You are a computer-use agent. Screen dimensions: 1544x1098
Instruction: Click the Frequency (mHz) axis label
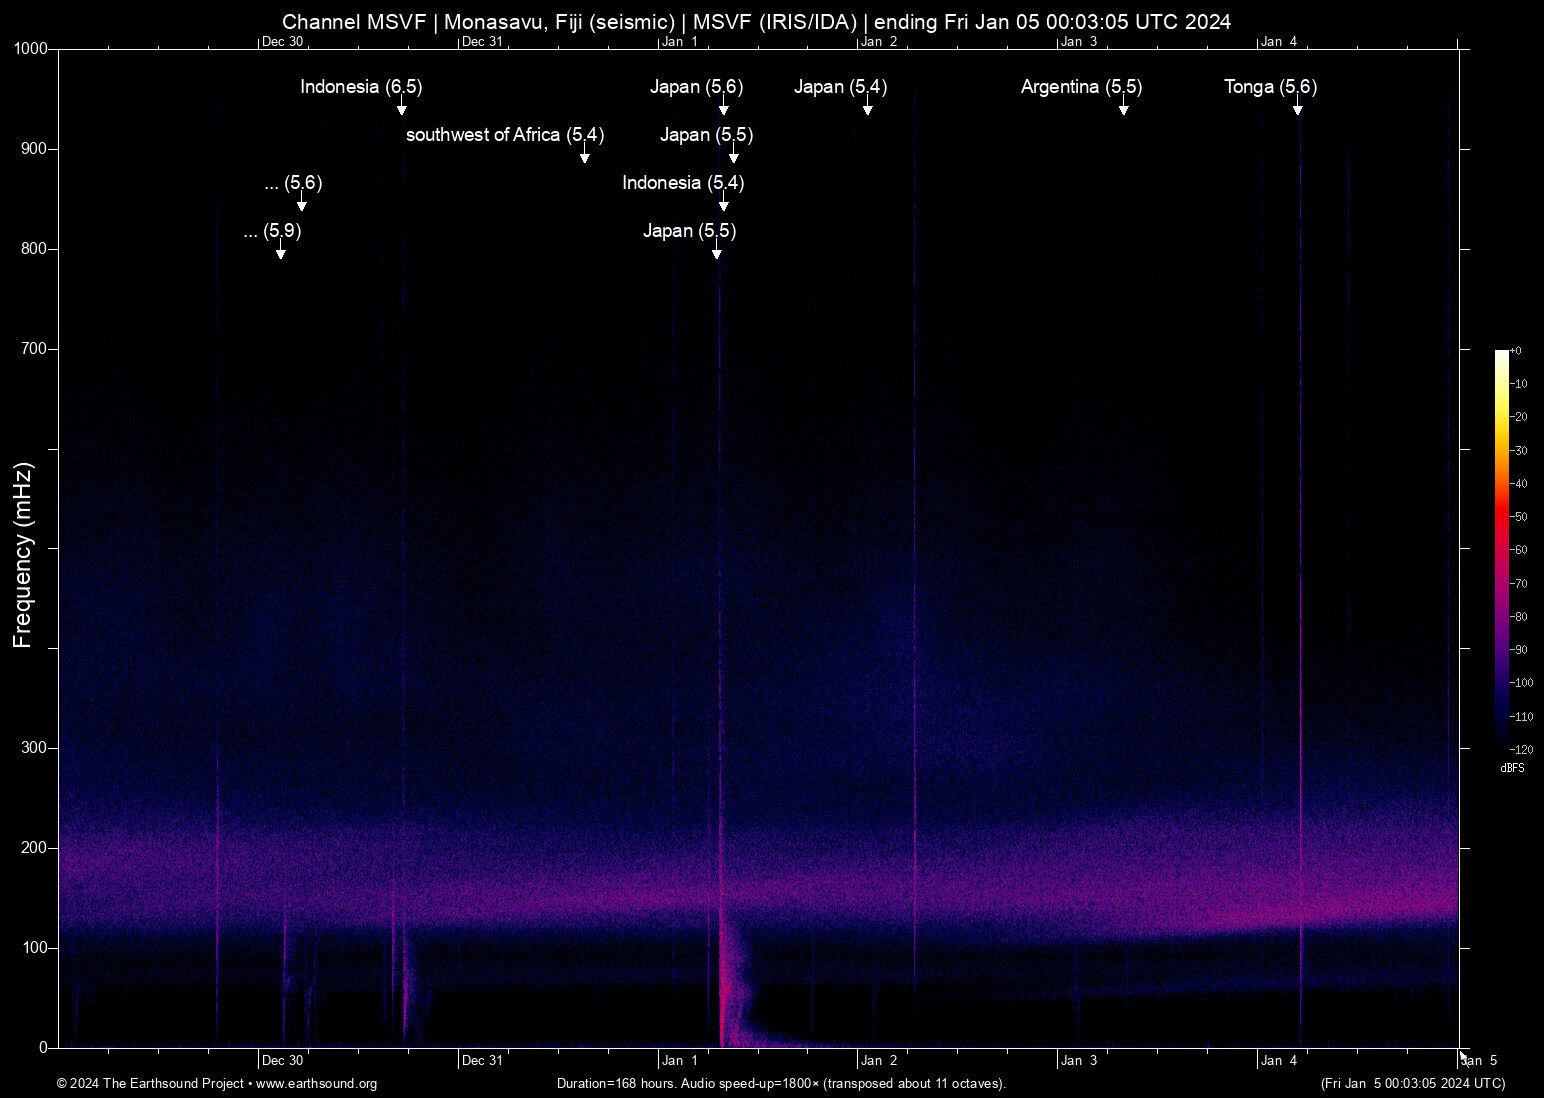23,549
